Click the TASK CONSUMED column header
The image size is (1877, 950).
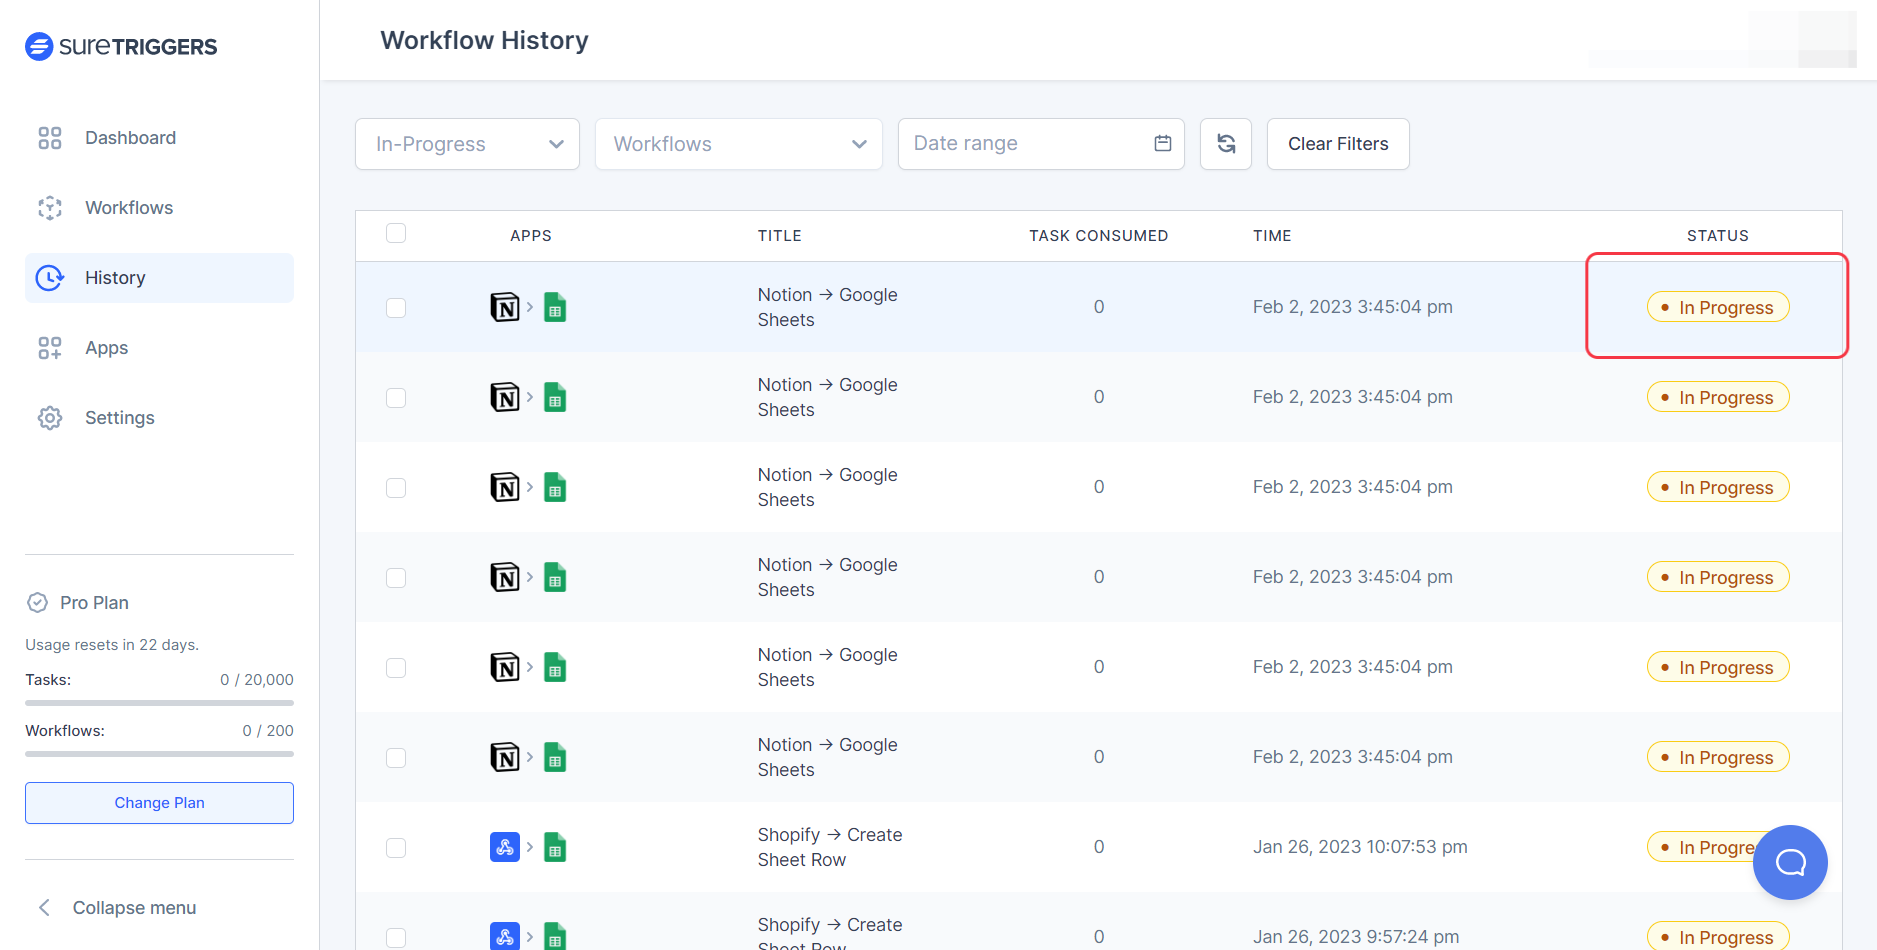click(x=1099, y=236)
